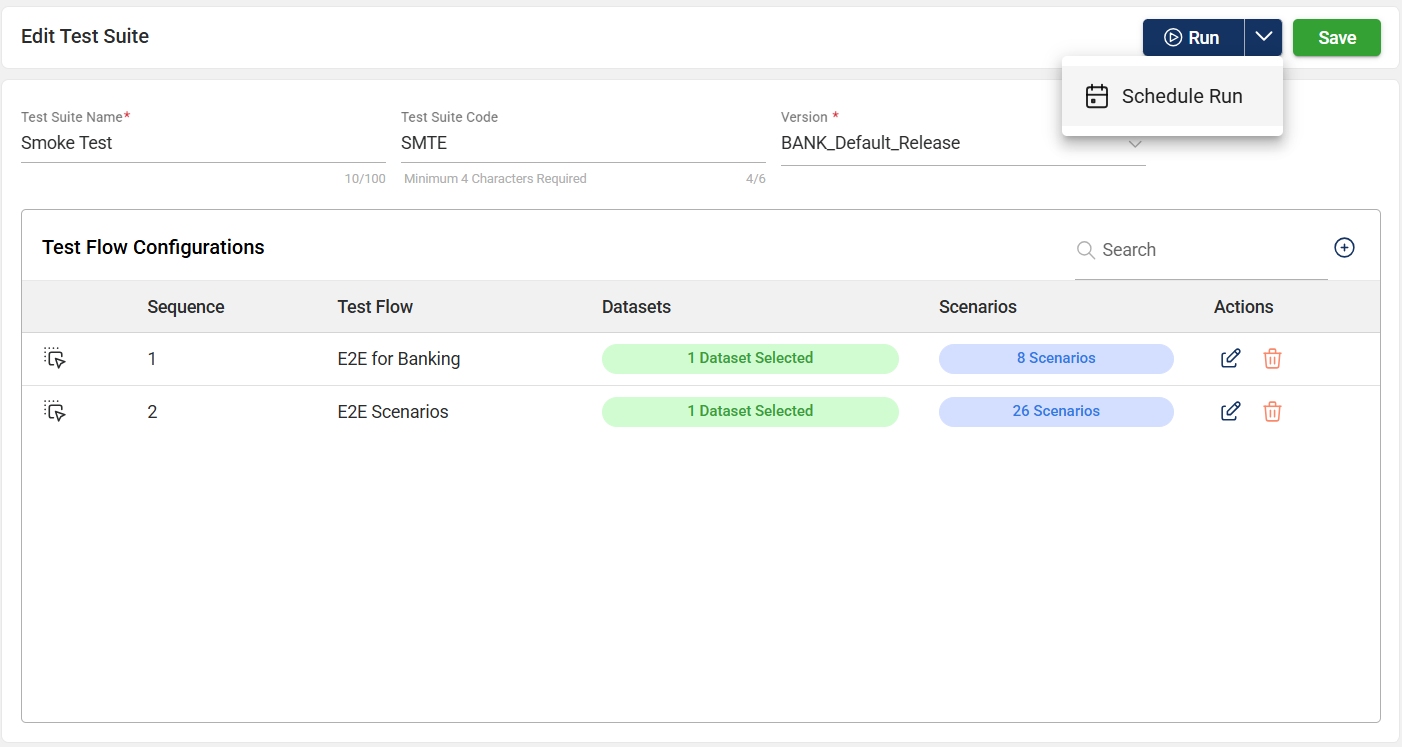Screen dimensions: 1402x747
Task: Collapse the Run options dropdown arrow
Action: (x=1264, y=37)
